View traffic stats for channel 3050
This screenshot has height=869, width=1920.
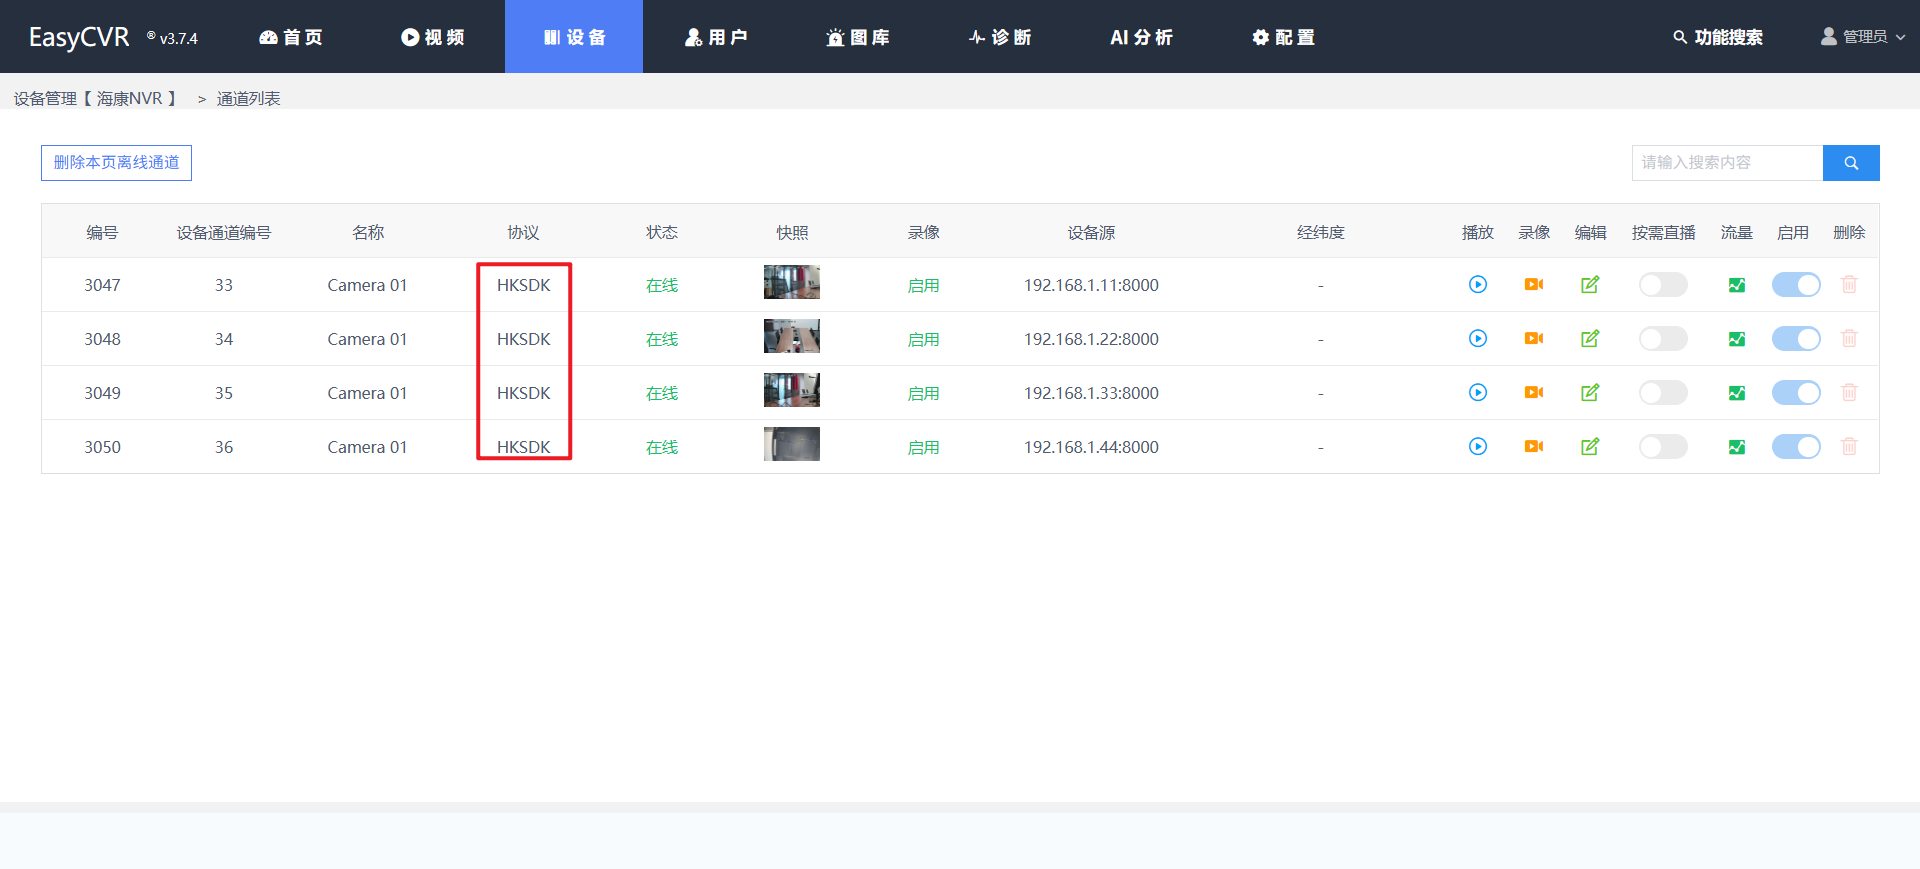tap(1736, 447)
